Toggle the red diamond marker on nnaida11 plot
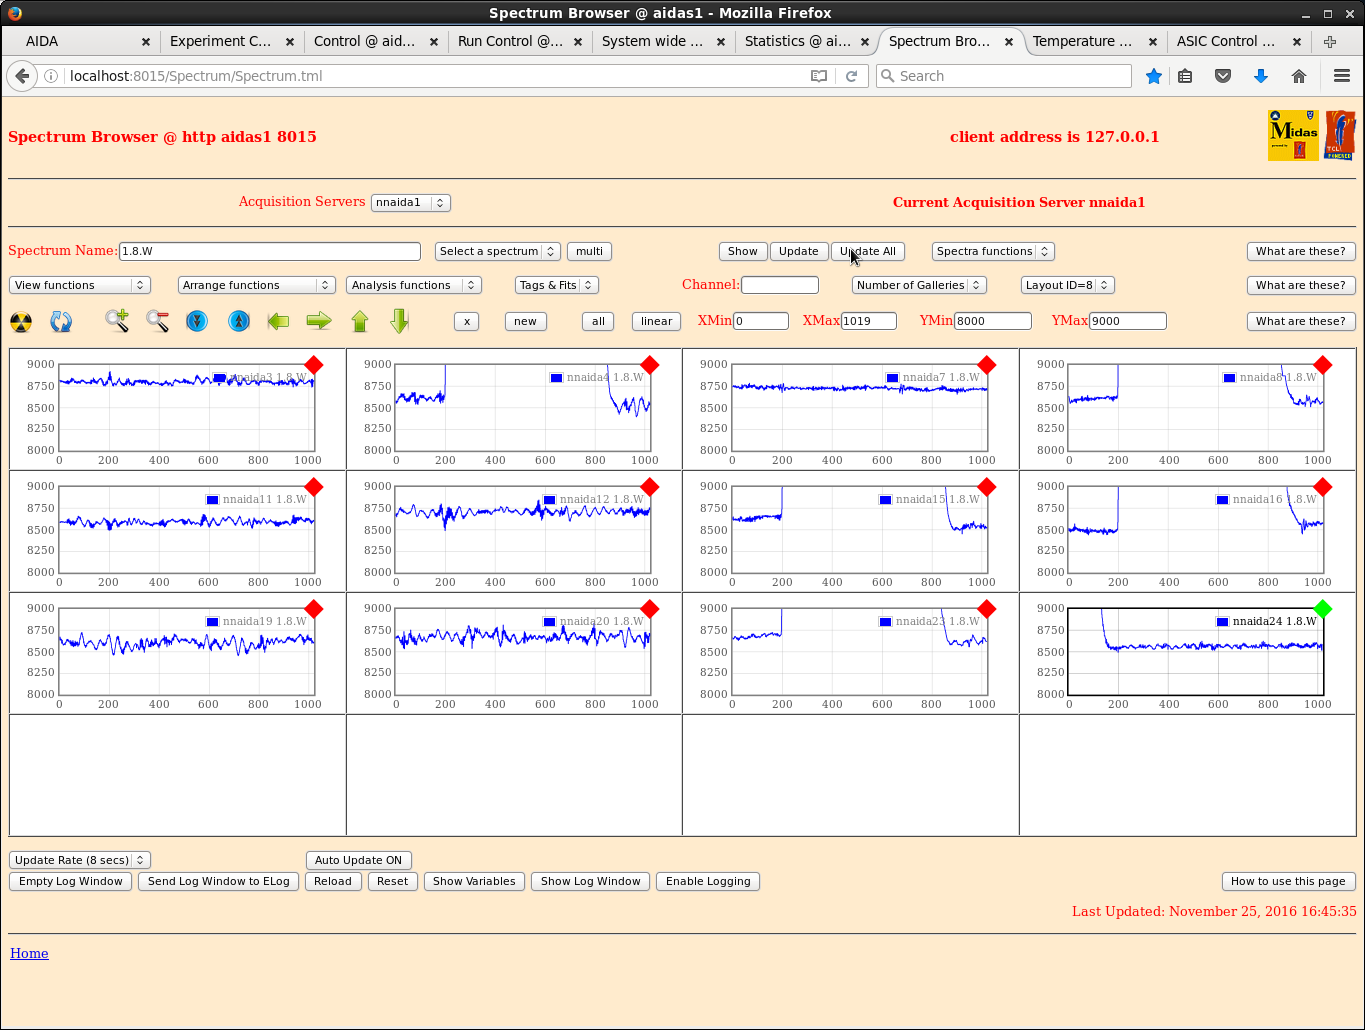The image size is (1365, 1030). point(314,486)
